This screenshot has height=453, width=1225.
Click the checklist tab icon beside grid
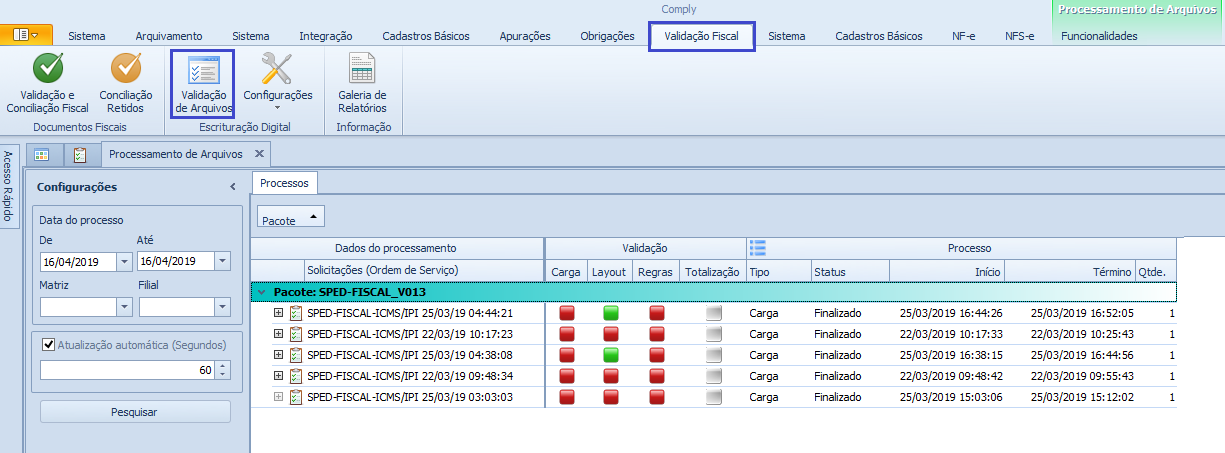tap(80, 154)
